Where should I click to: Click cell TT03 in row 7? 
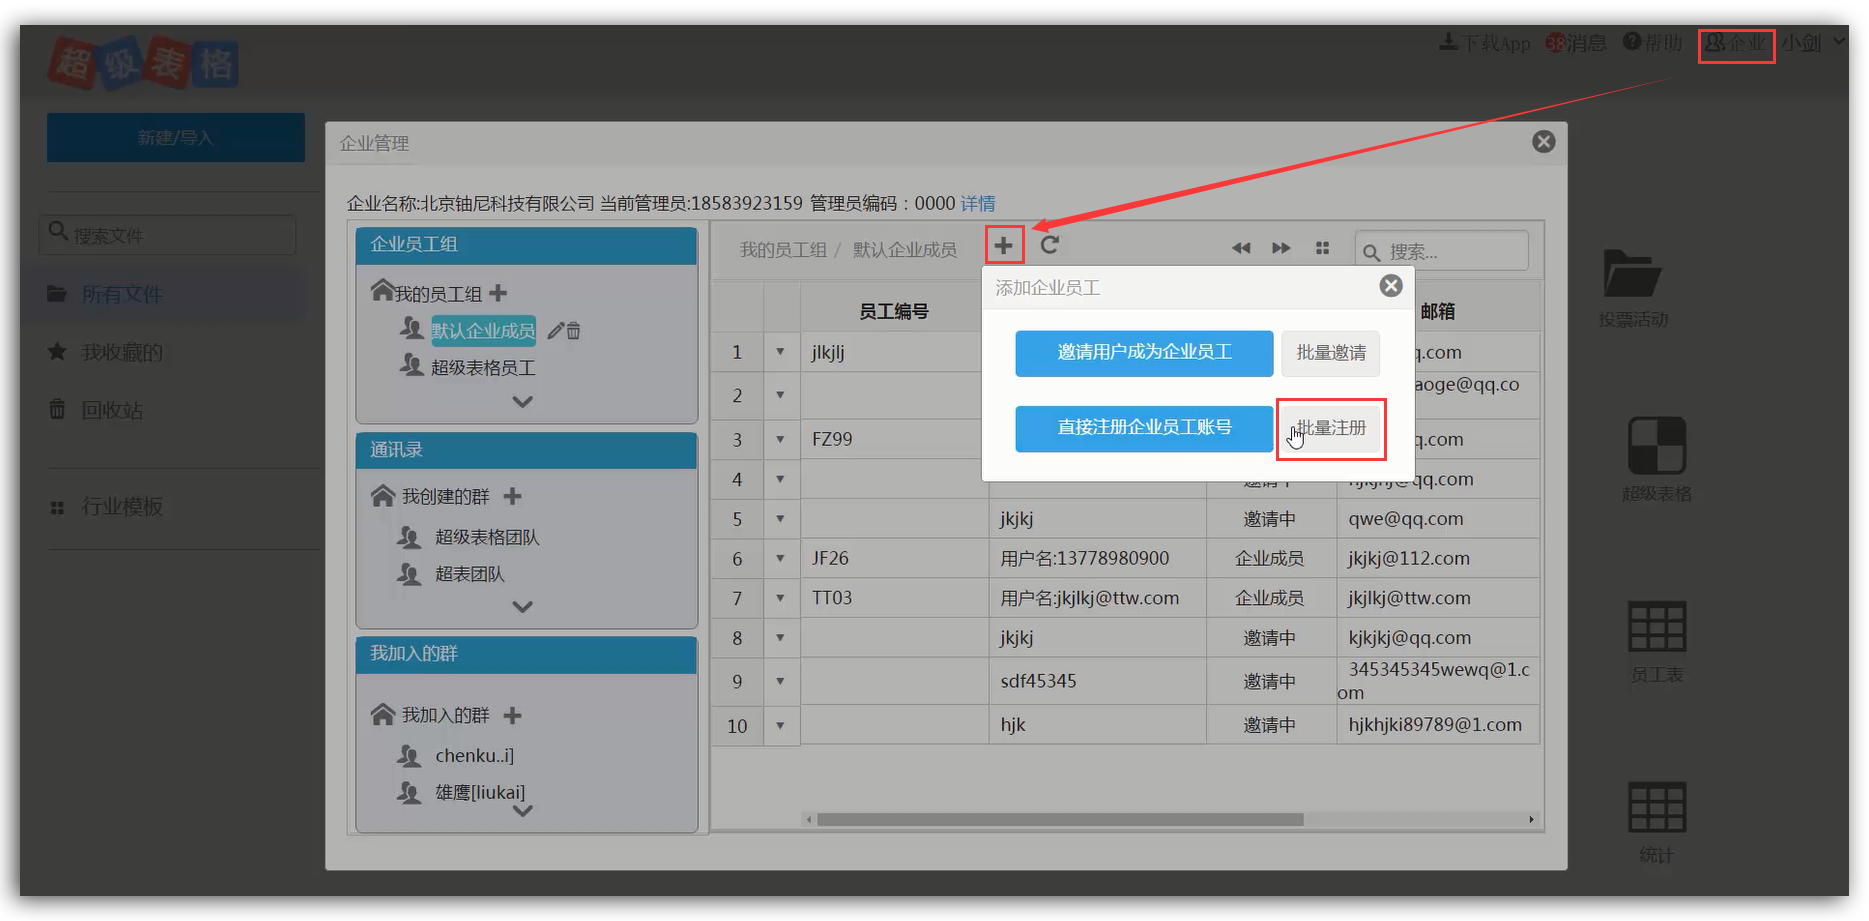click(x=894, y=598)
